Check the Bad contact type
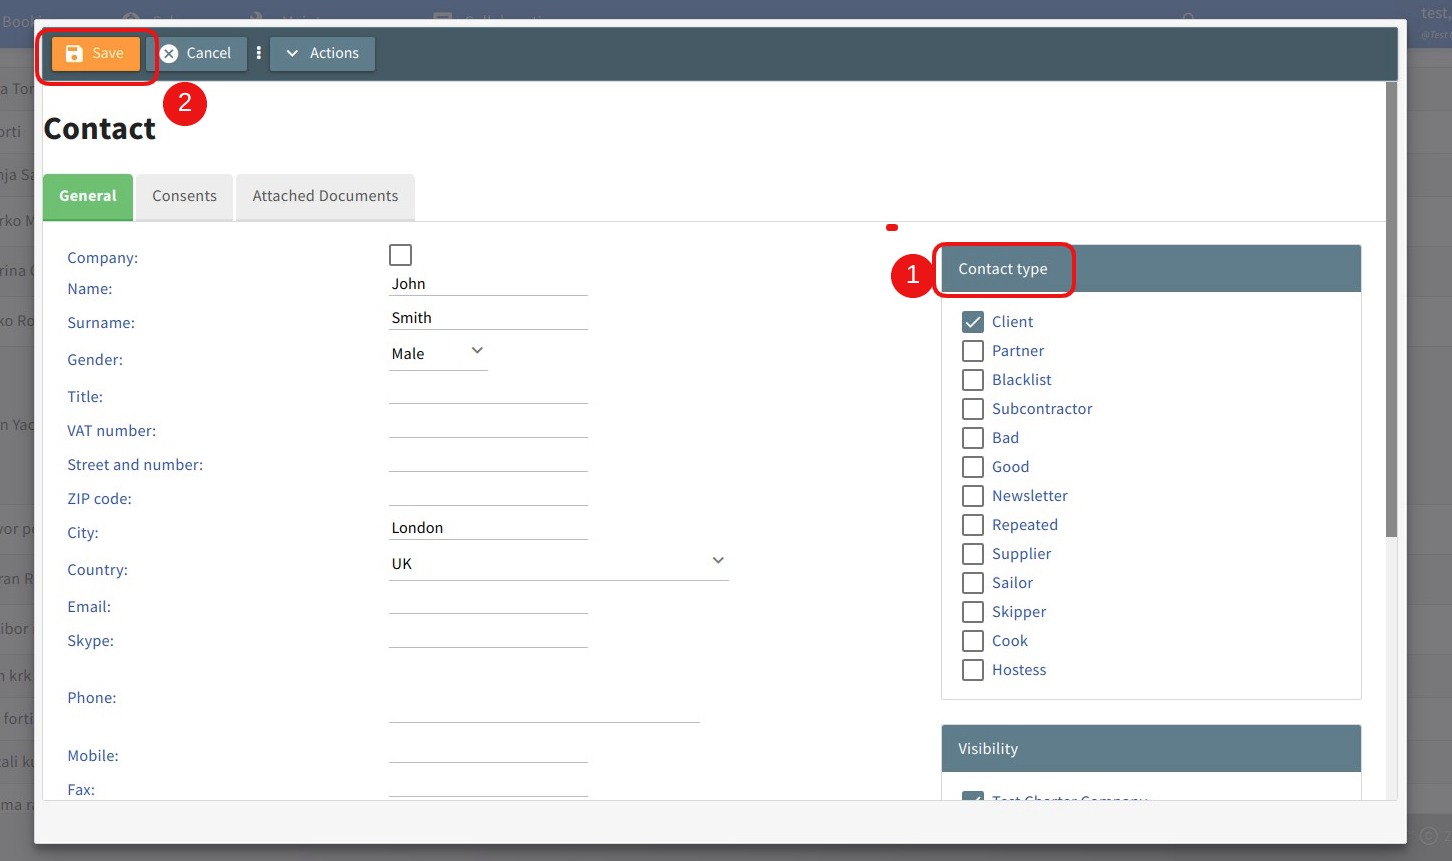The height and width of the screenshot is (861, 1452). pyautogui.click(x=973, y=438)
